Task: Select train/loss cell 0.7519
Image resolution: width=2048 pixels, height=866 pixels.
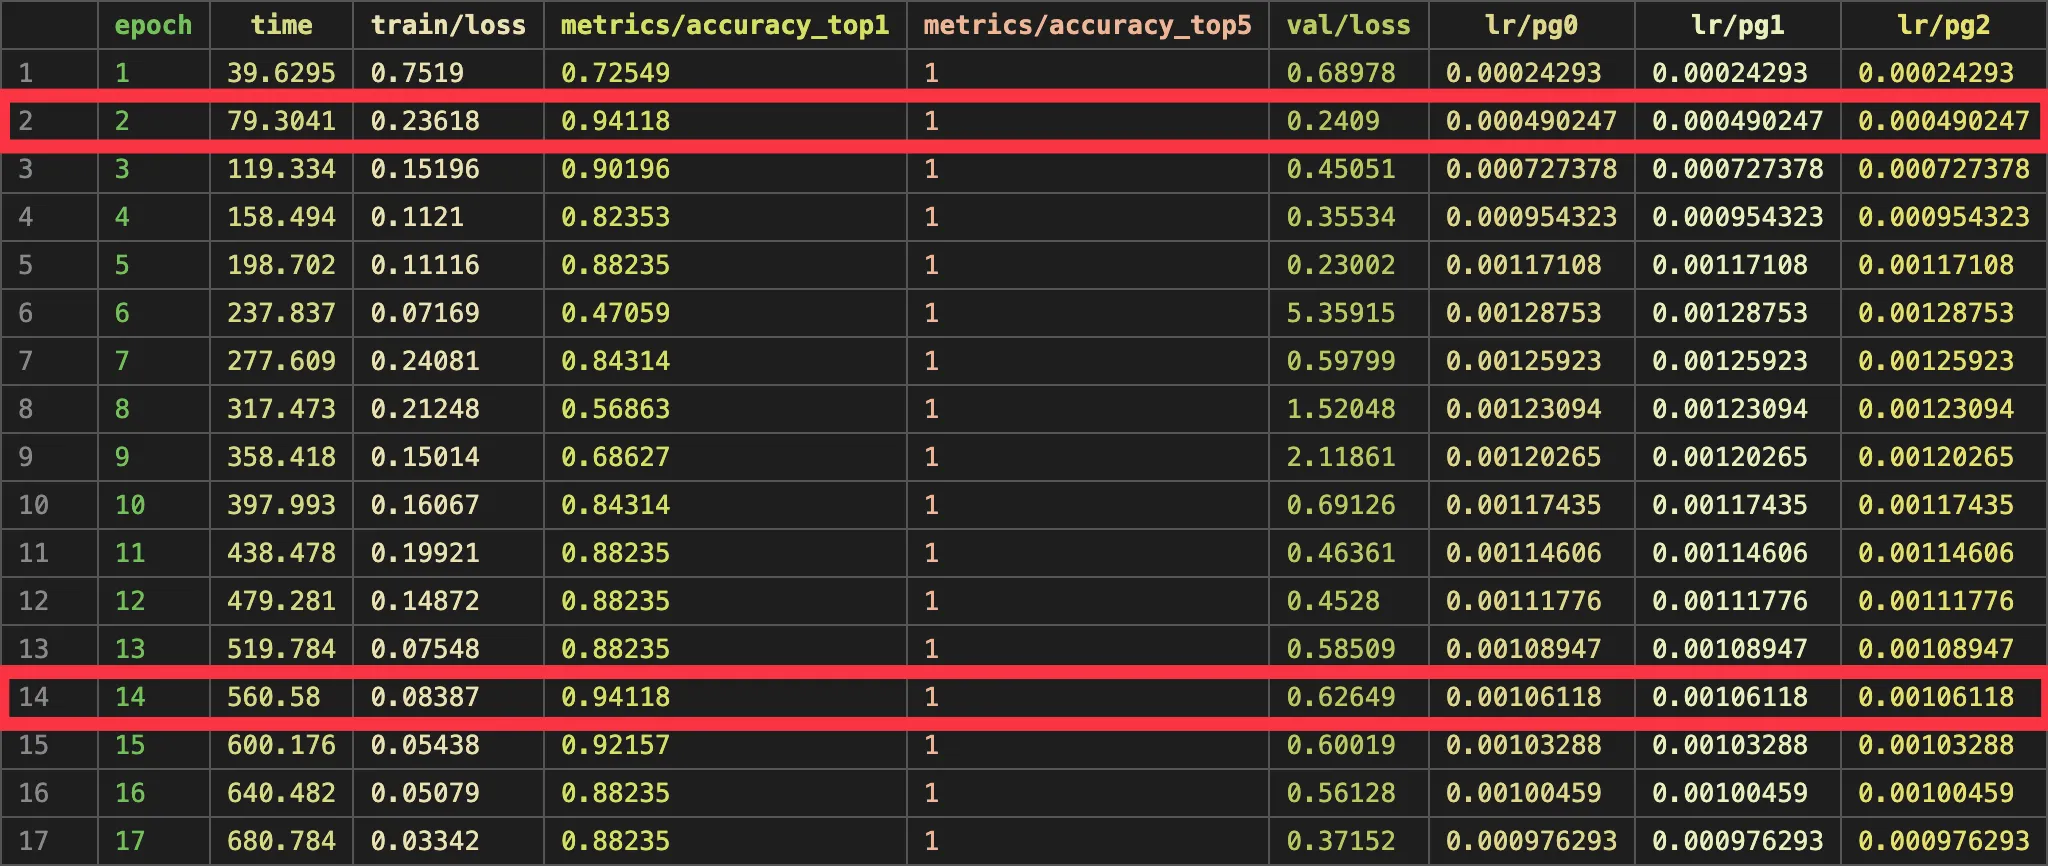Action: [x=417, y=73]
